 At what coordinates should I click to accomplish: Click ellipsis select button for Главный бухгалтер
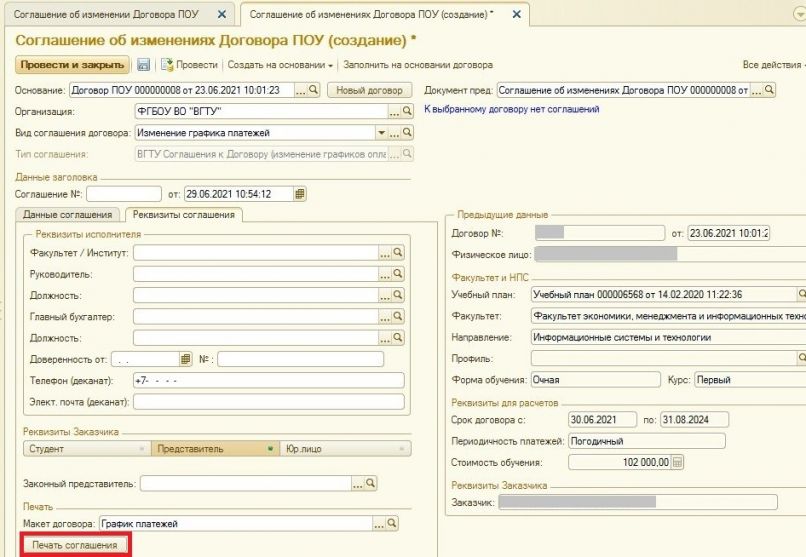pyautogui.click(x=385, y=317)
